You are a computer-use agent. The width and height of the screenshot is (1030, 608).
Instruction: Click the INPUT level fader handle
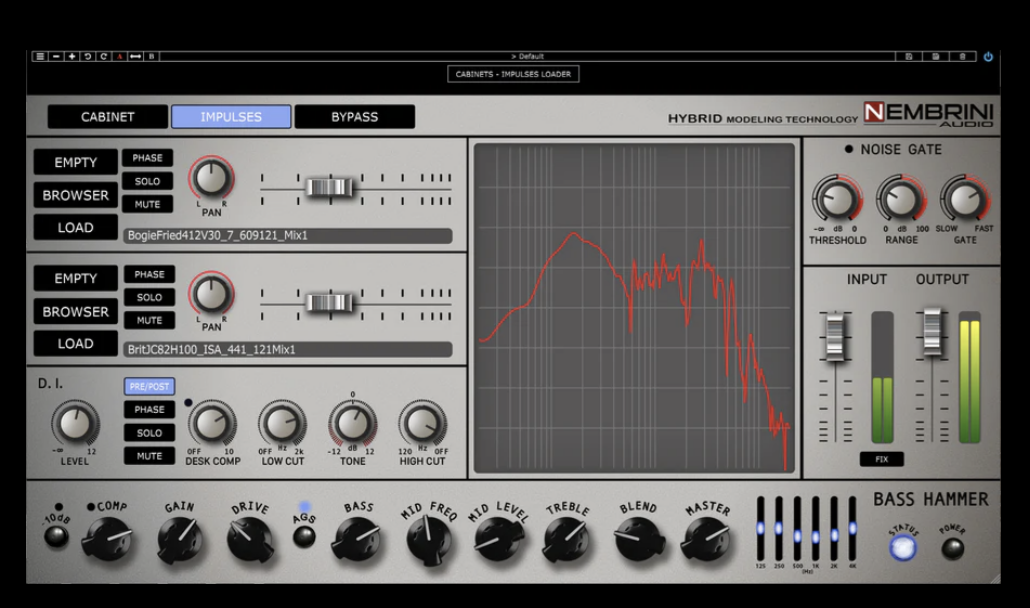(x=836, y=327)
